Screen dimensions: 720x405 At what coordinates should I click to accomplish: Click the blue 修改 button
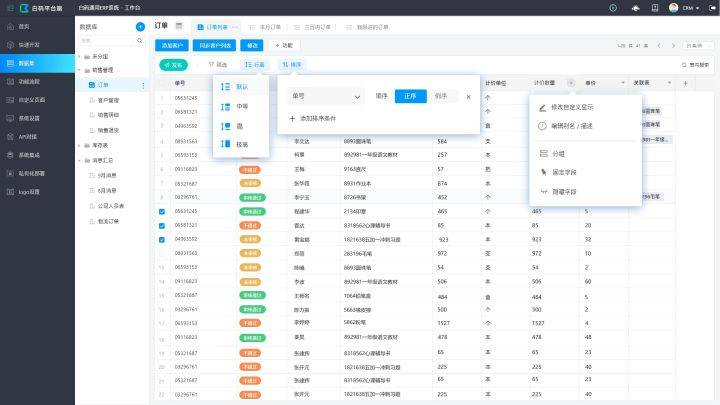(252, 45)
